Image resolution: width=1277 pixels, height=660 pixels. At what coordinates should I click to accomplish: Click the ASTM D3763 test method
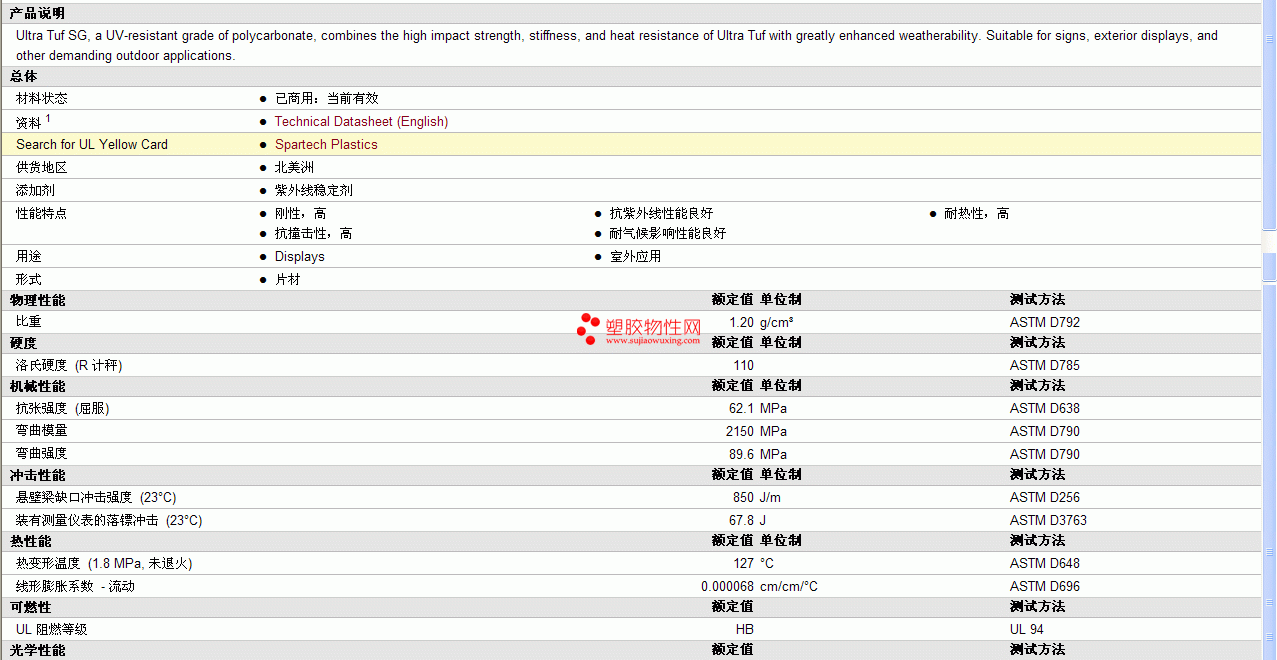(x=1048, y=520)
